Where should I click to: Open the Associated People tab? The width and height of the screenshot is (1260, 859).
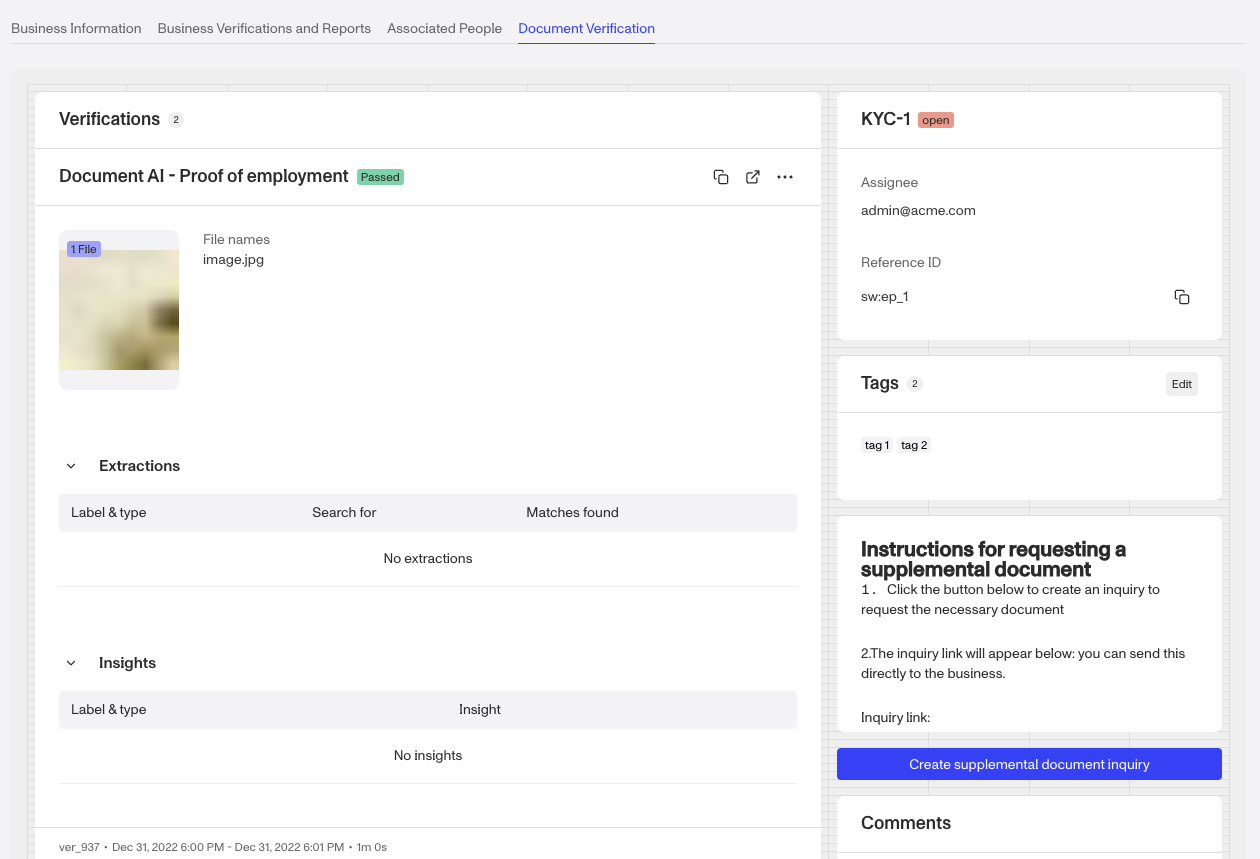tap(444, 28)
